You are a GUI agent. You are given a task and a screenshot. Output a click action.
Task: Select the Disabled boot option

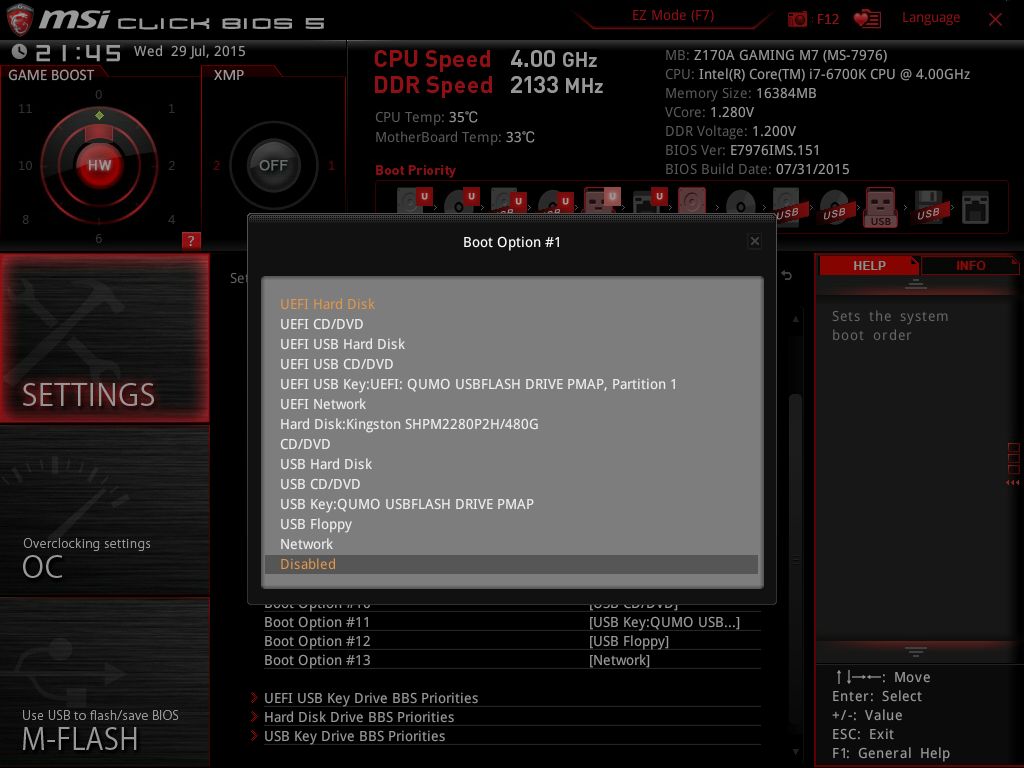[x=511, y=564]
